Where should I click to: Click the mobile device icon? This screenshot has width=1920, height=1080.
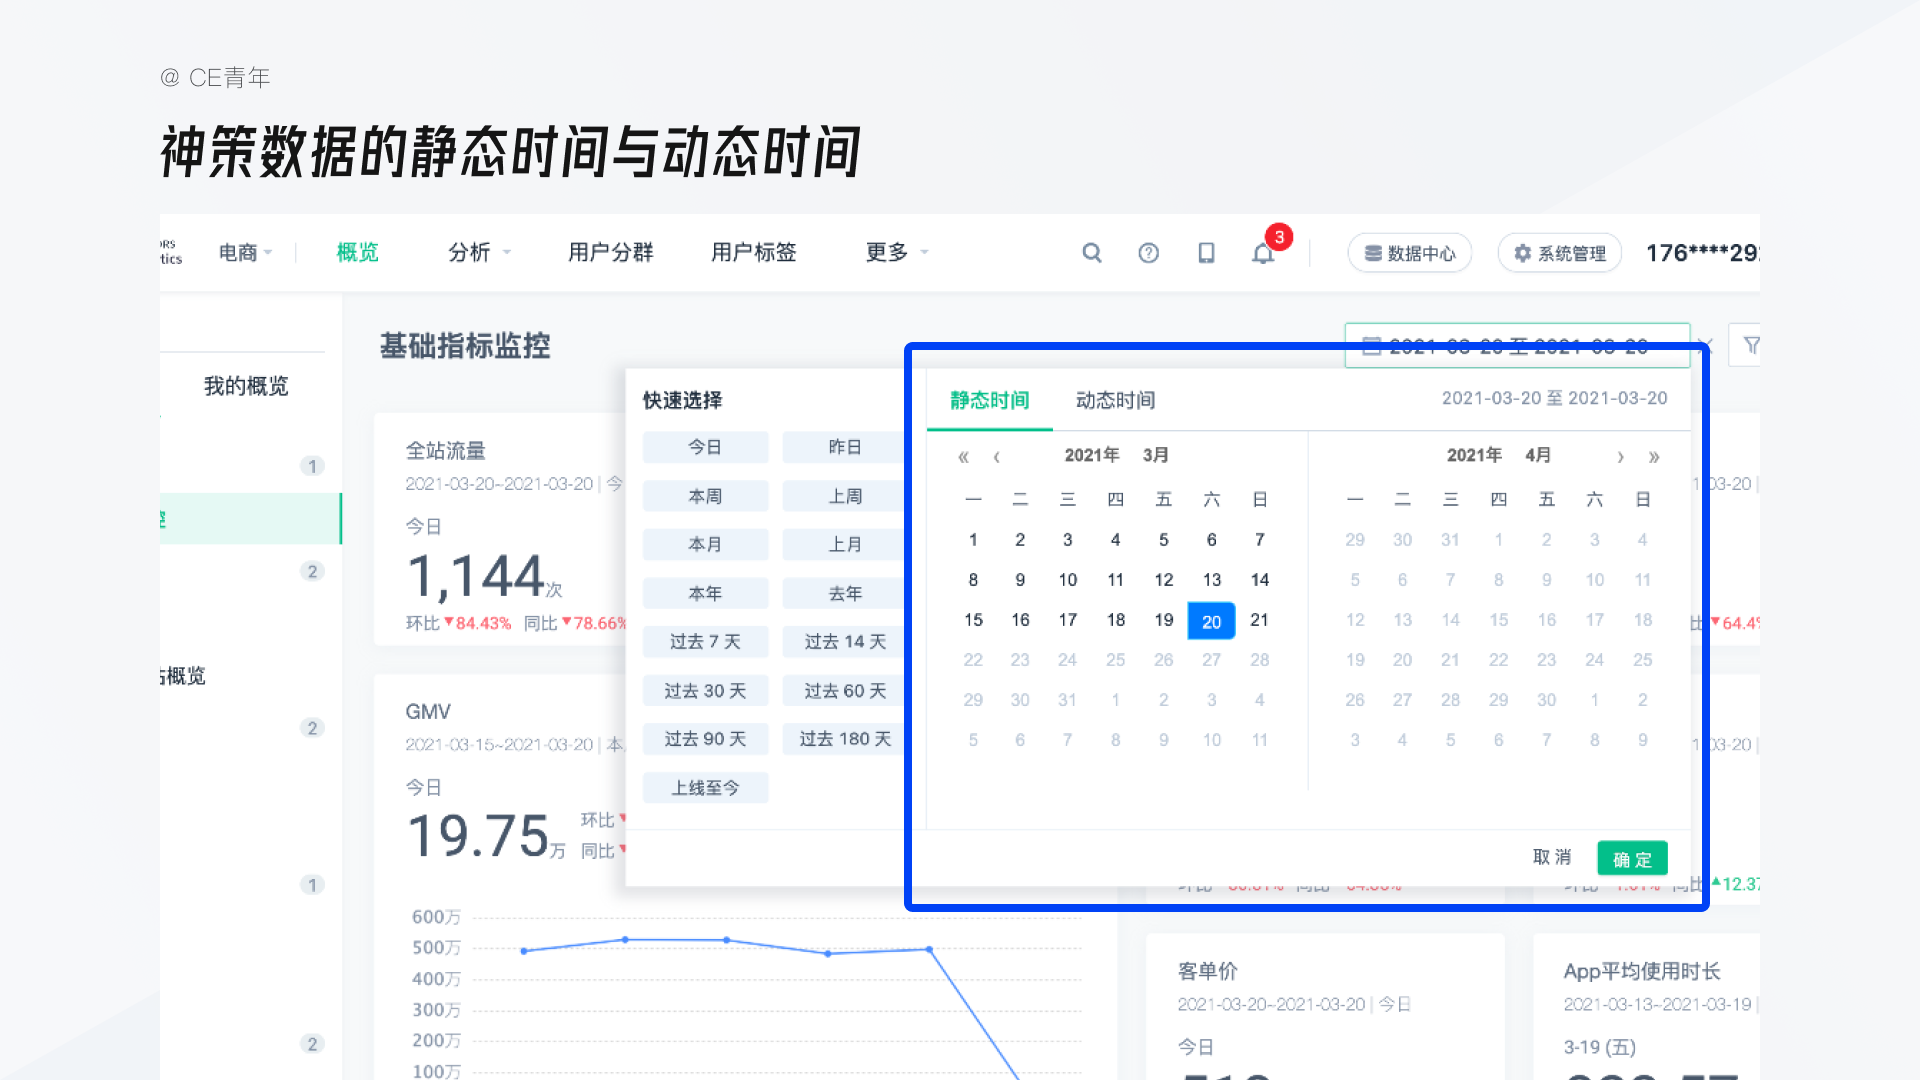[x=1206, y=253]
